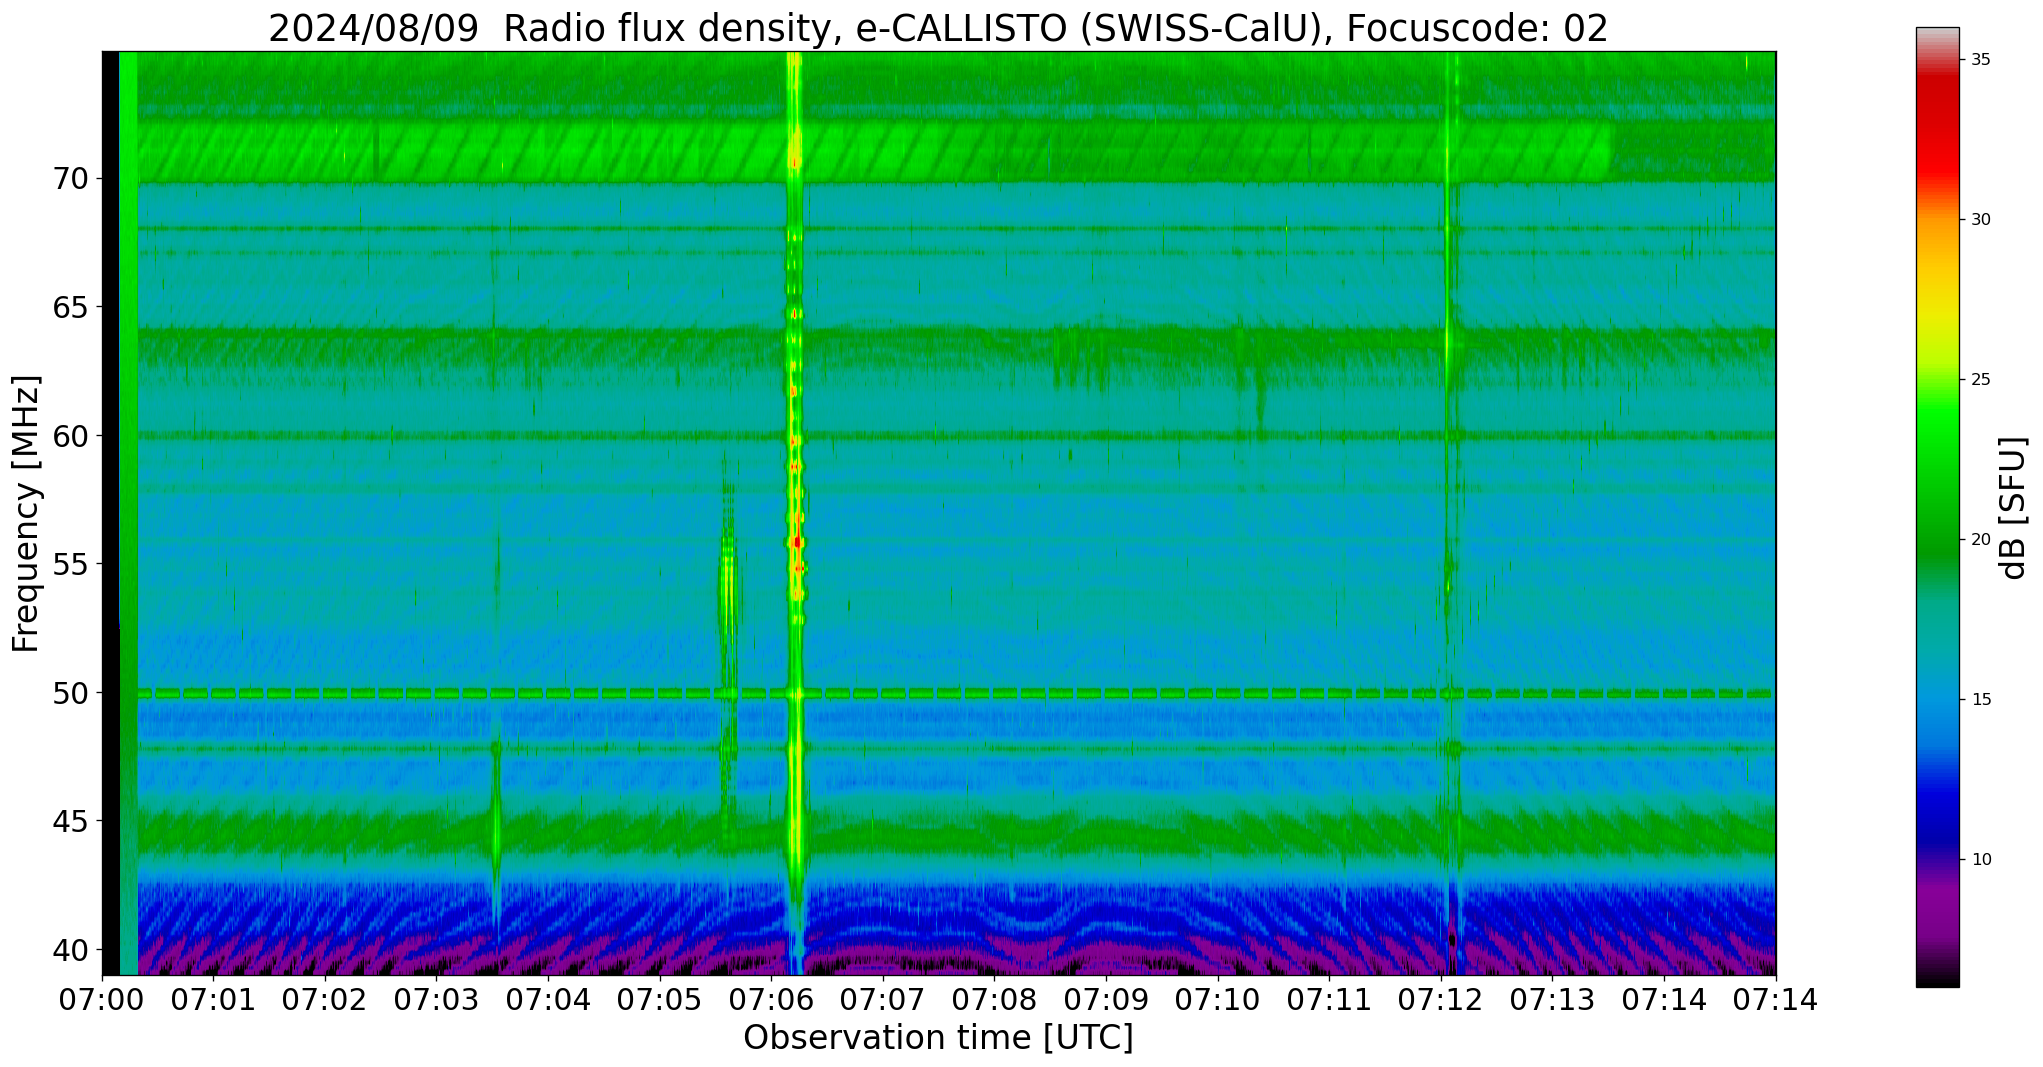Click the 07:03 time tick label
2043x1067 pixels.
437,999
